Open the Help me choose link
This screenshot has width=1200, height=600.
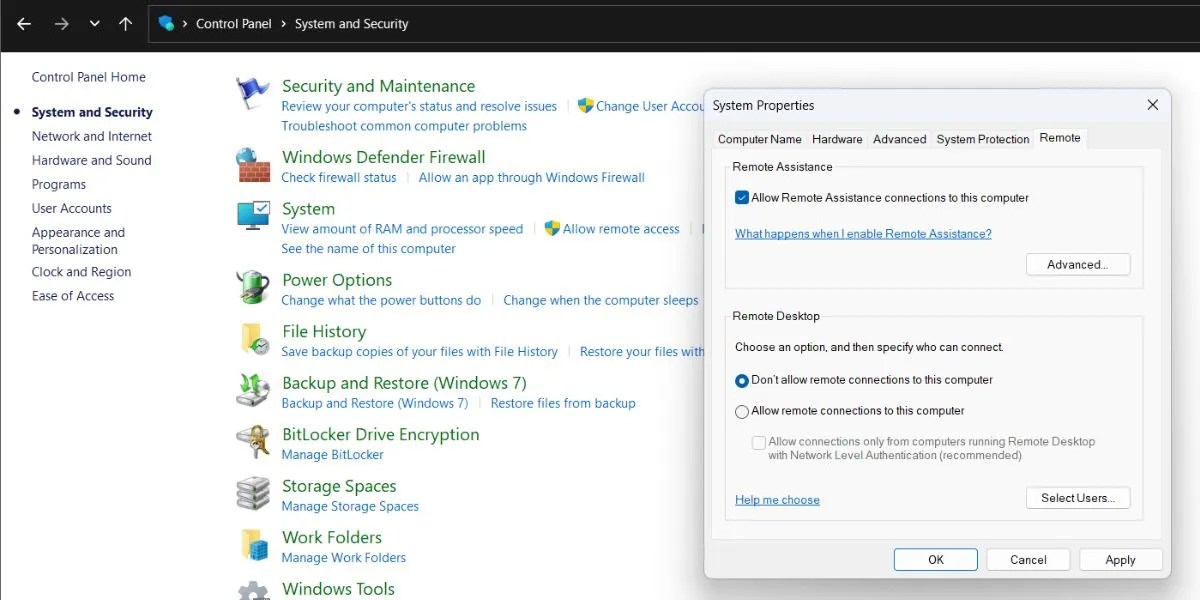pyautogui.click(x=777, y=499)
